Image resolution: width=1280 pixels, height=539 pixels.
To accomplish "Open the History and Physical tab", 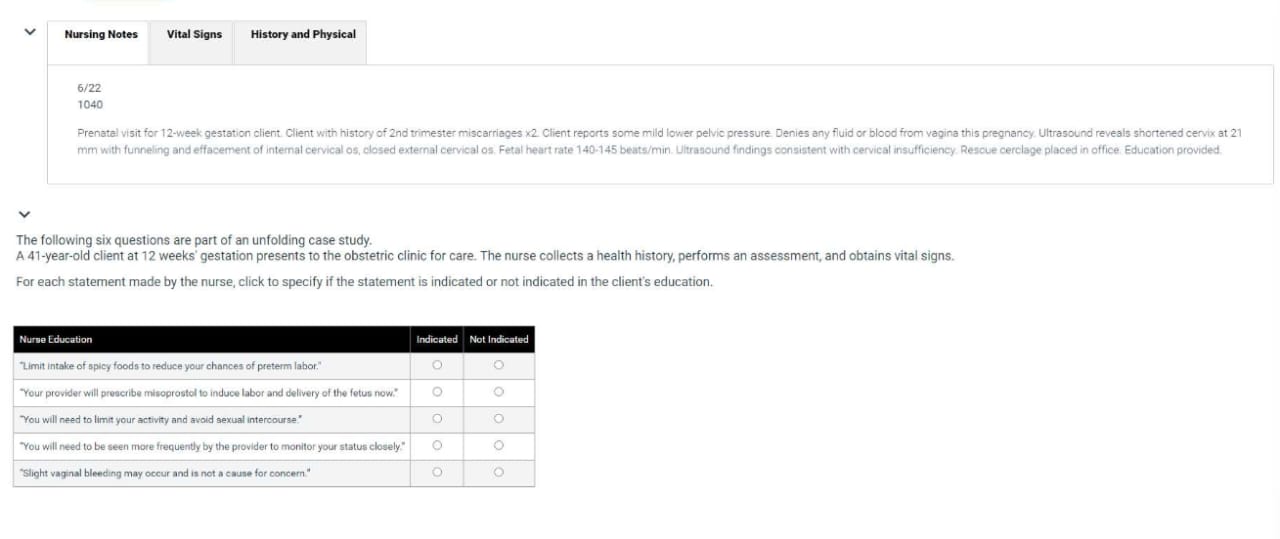I will 303,35.
